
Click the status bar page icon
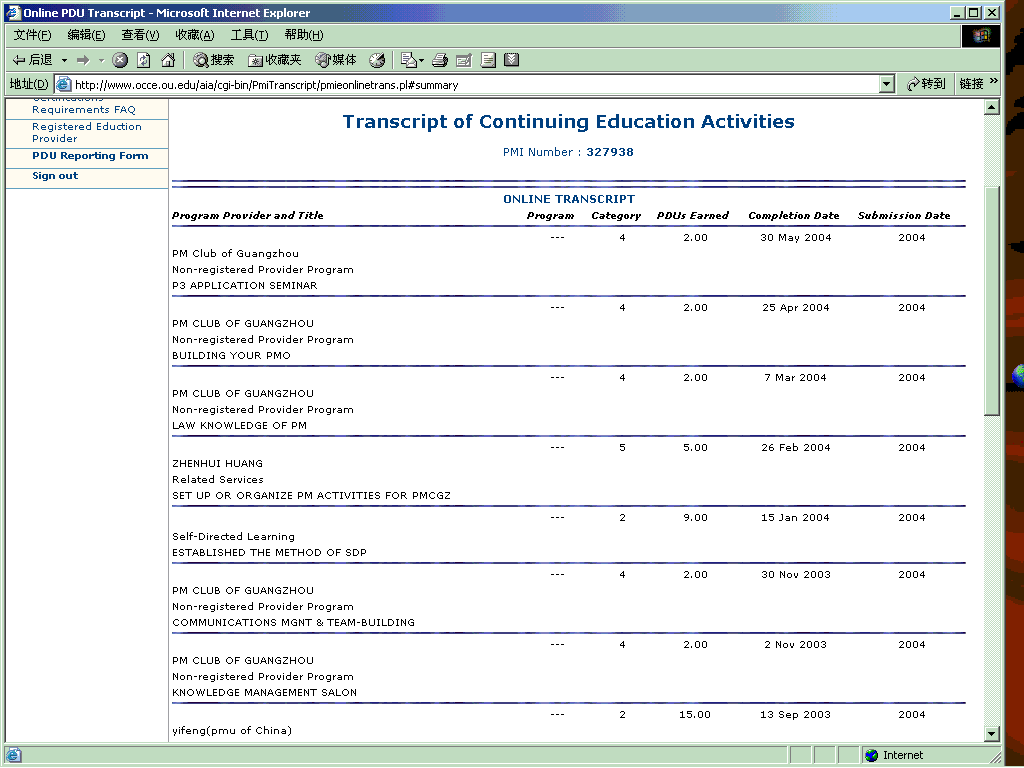click(x=13, y=755)
